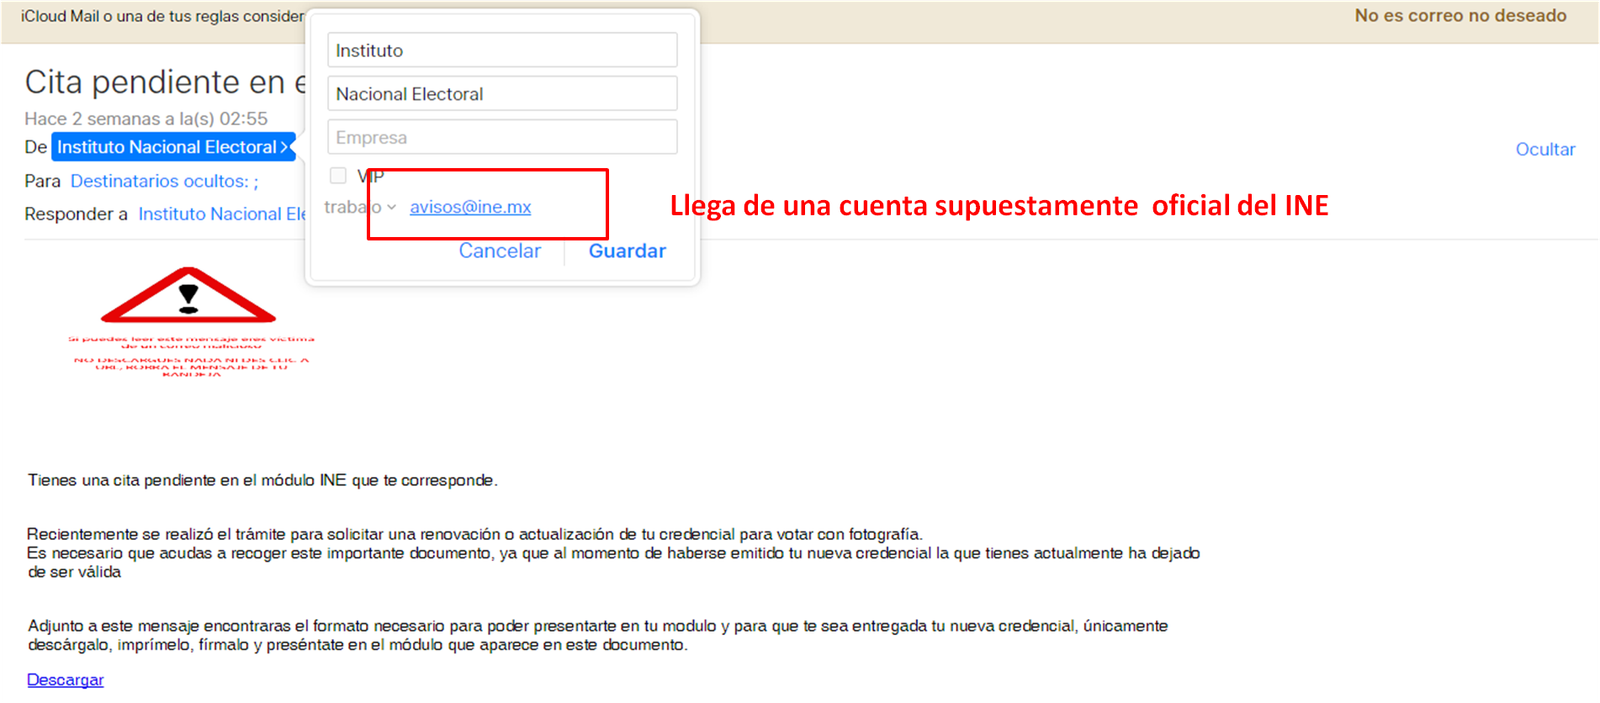1600x703 pixels.
Task: Click the red "Llega de una cuenta" annotation
Action: tap(998, 205)
